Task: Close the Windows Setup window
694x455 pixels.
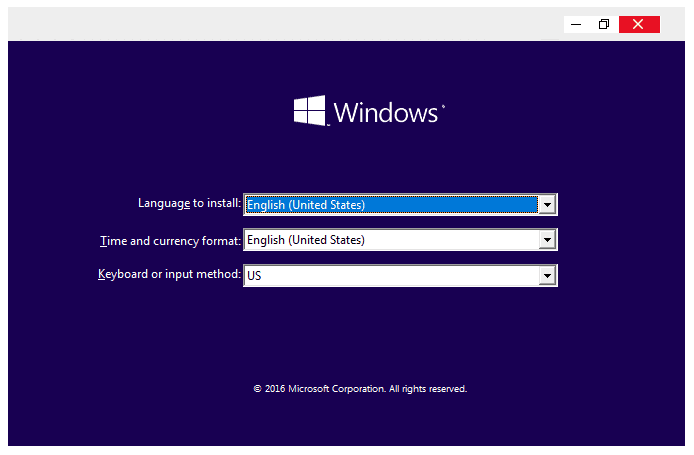Action: pos(639,24)
